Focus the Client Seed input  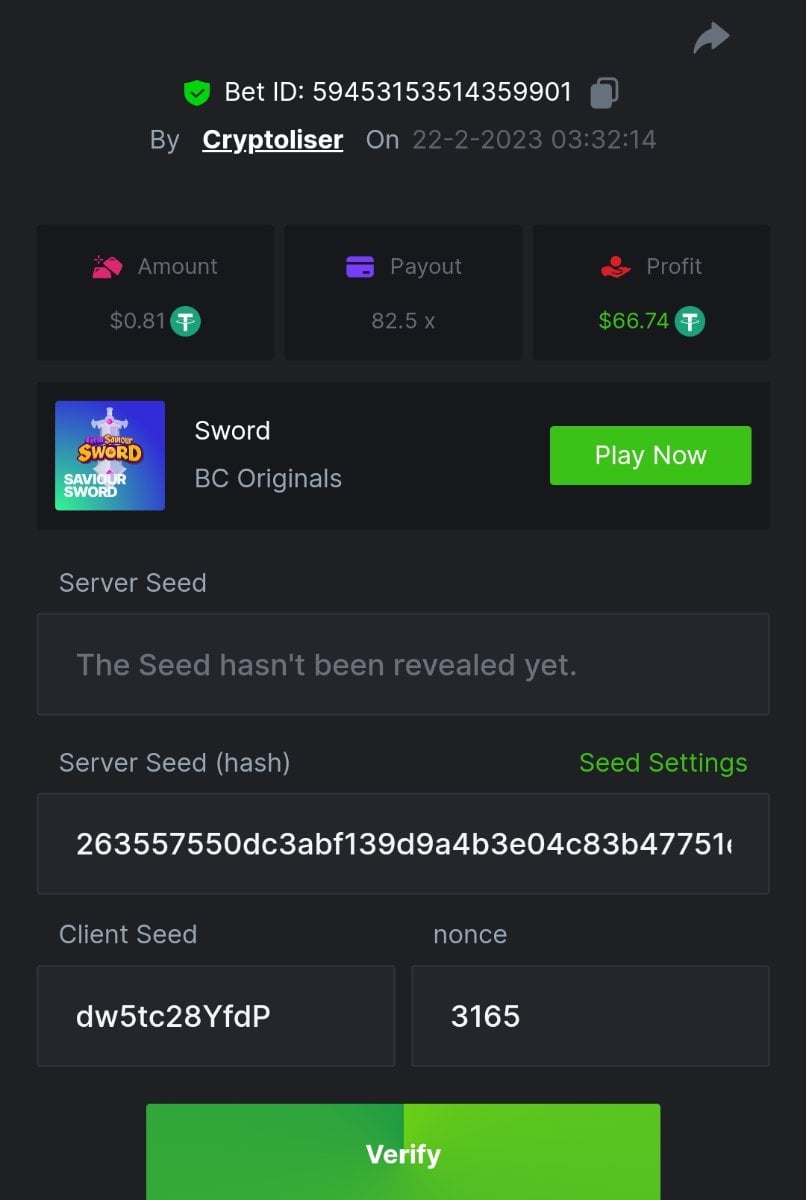pyautogui.click(x=216, y=1016)
